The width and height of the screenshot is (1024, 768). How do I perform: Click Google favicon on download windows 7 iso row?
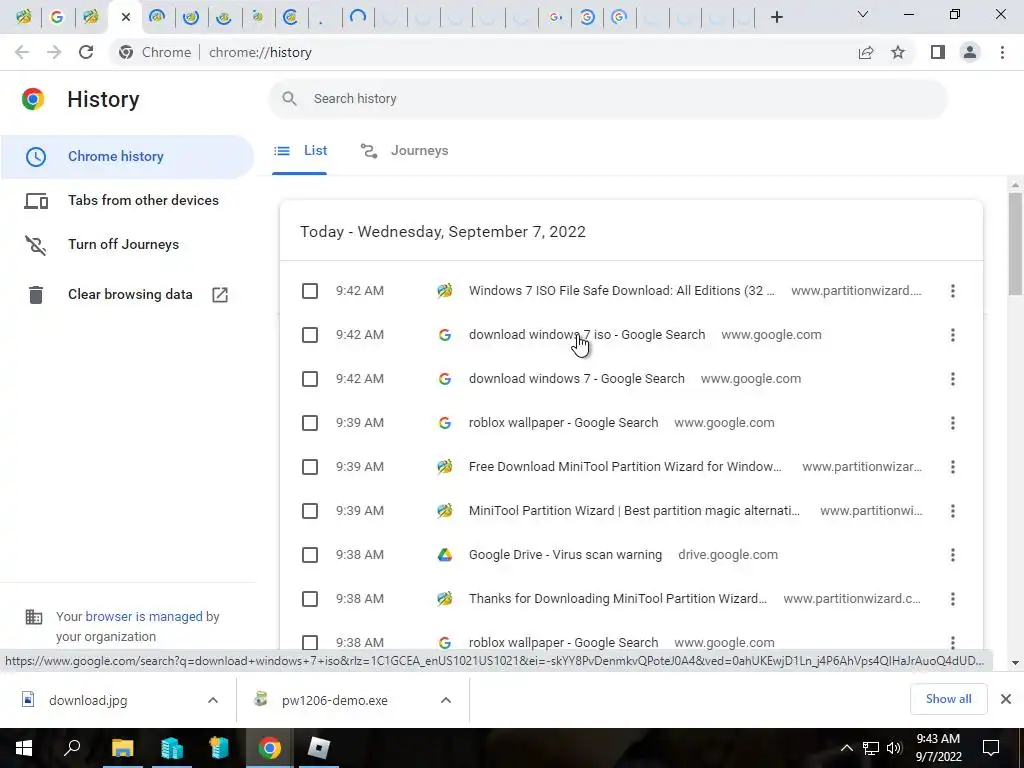(445, 335)
